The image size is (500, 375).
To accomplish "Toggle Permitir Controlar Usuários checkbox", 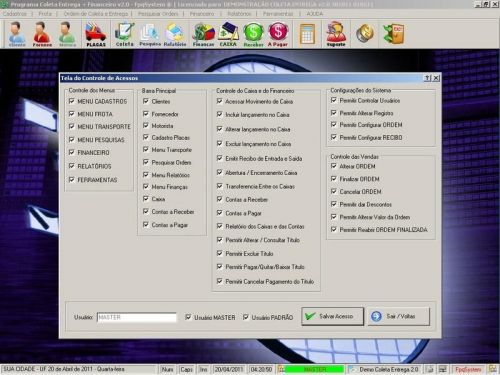I will point(334,100).
